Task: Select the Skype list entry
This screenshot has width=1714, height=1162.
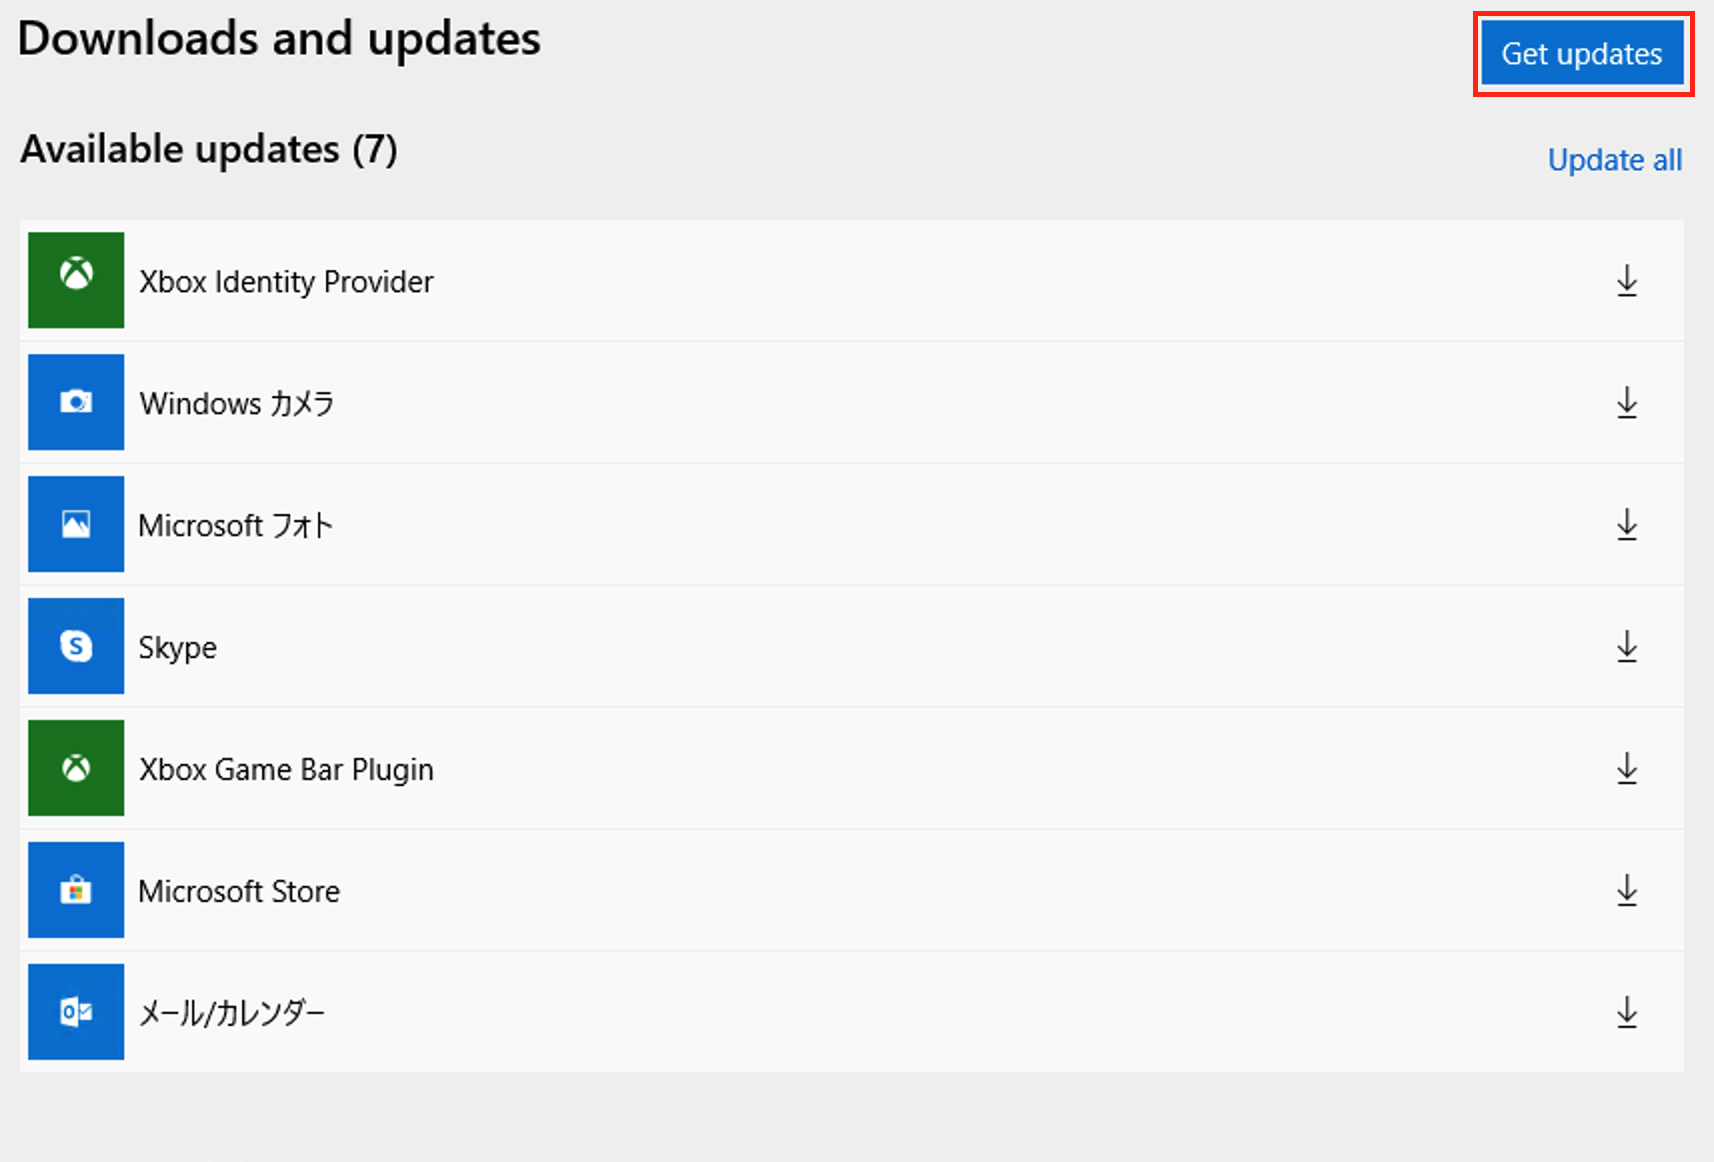Action: pos(800,646)
